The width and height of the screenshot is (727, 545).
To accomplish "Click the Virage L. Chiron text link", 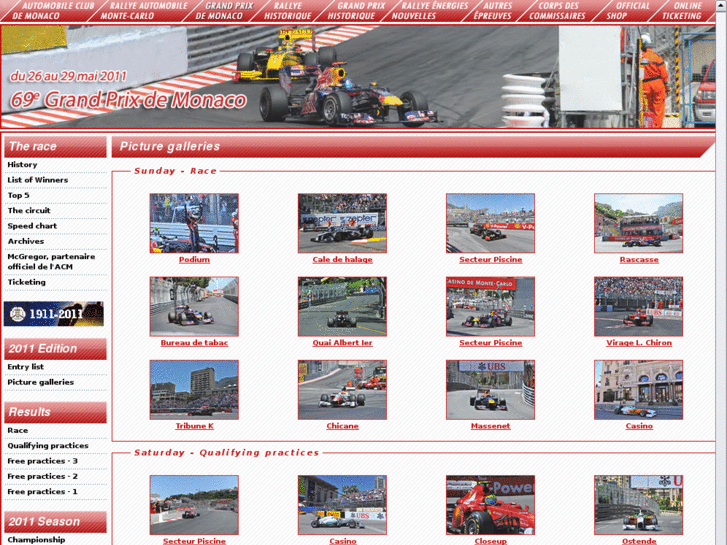I will 639,343.
